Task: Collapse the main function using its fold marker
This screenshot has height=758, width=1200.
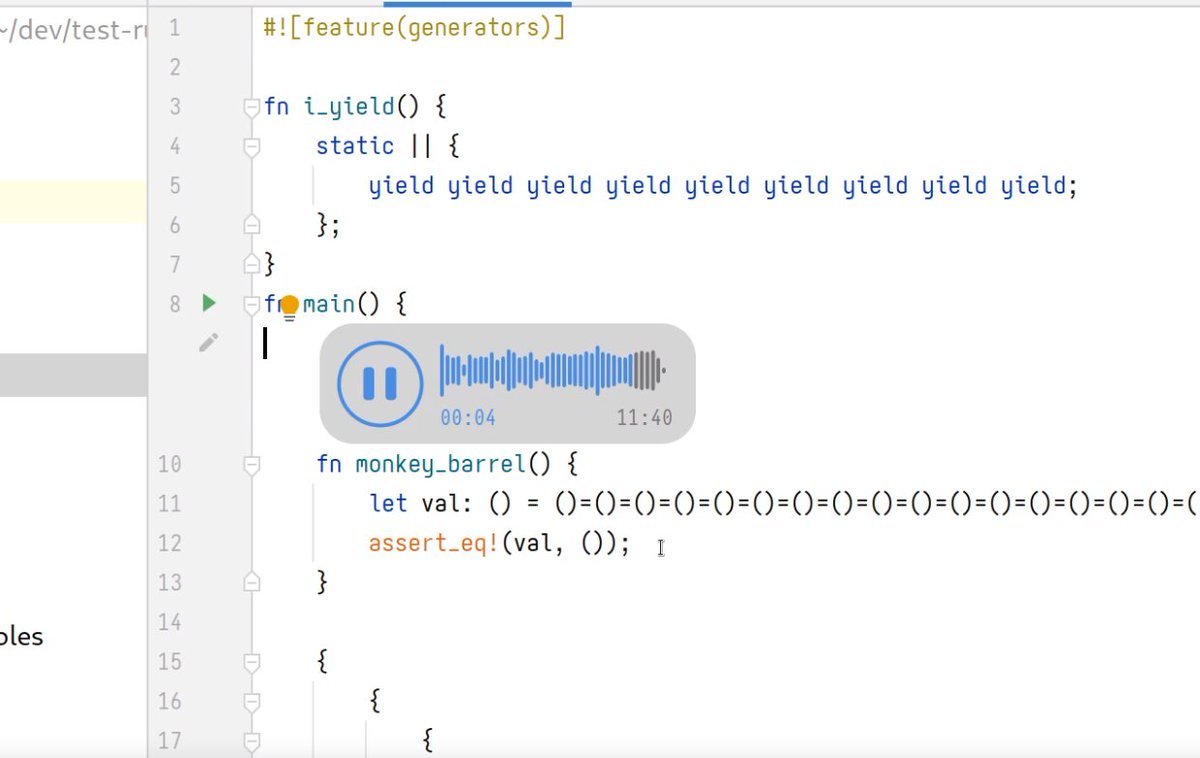Action: point(253,304)
